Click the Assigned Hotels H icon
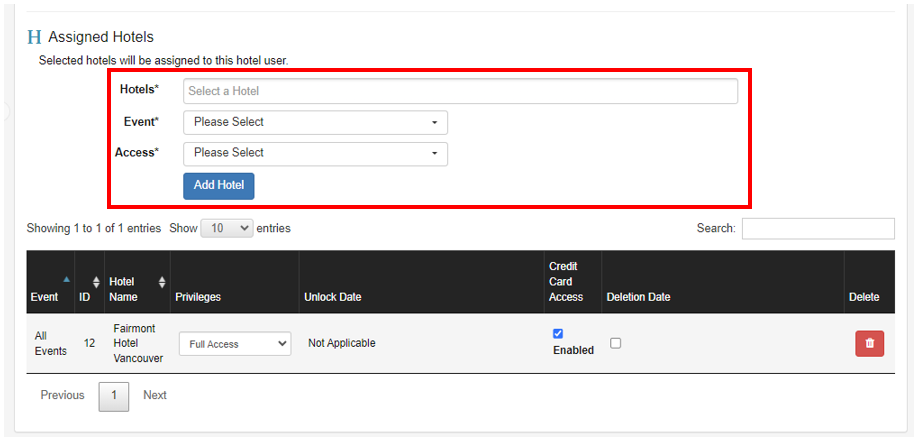The image size is (916, 438). [34, 37]
